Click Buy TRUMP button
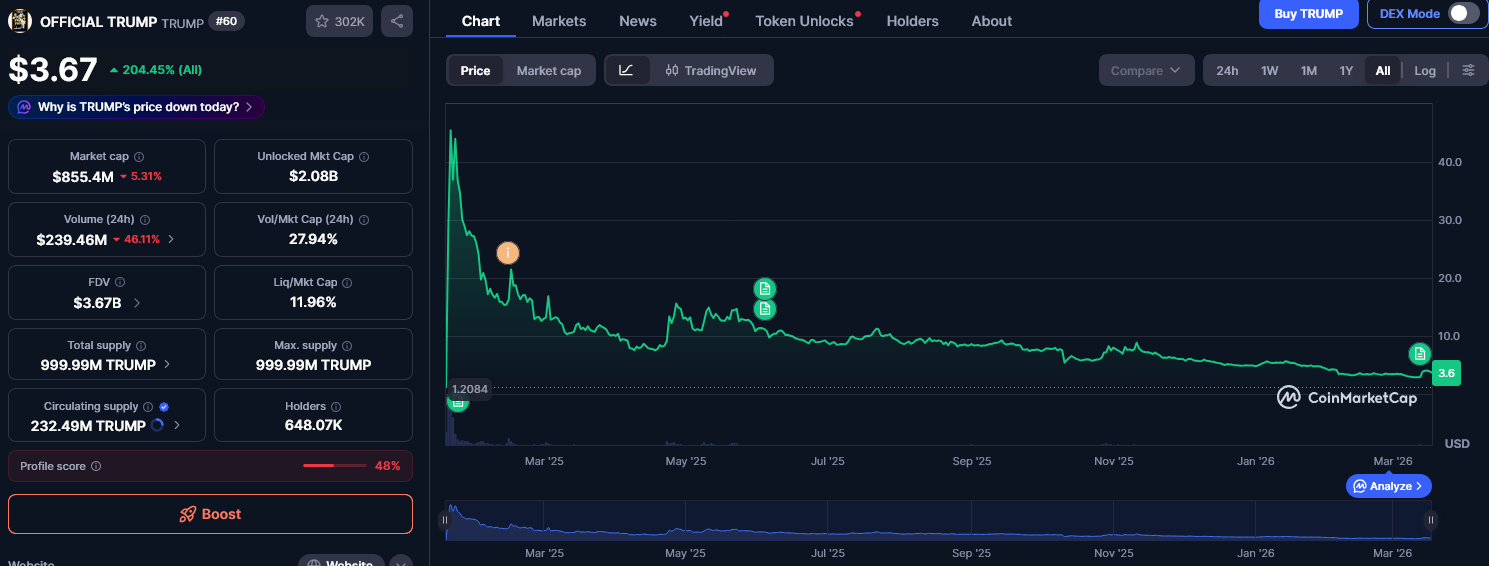1489x566 pixels. 1309,14
